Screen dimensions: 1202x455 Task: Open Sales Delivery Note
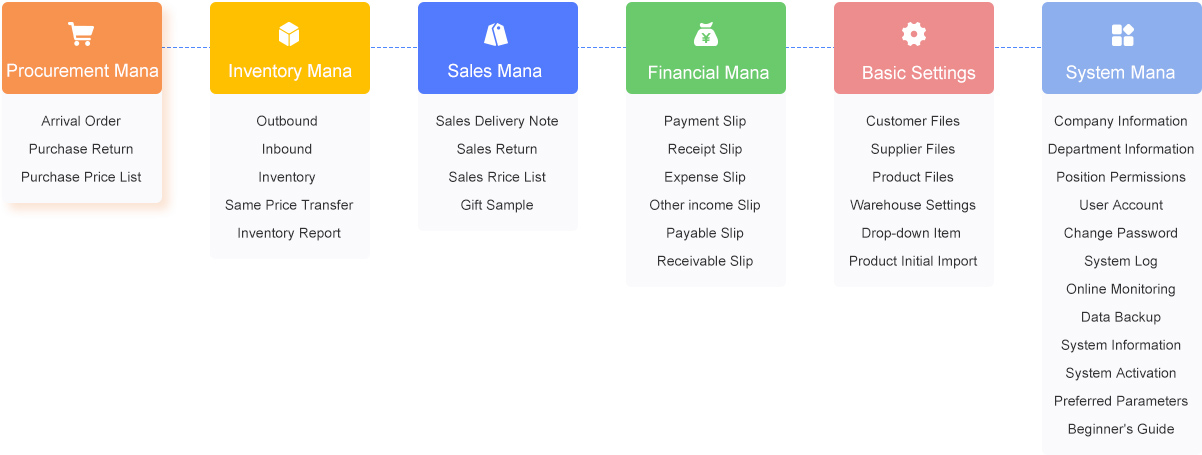tap(497, 121)
